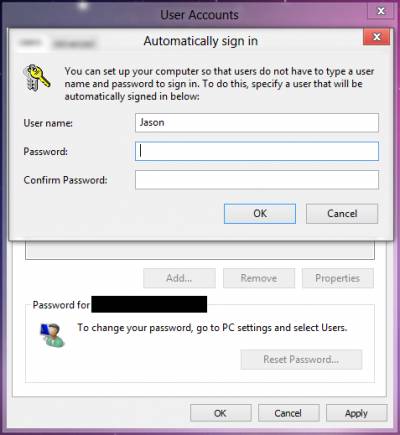This screenshot has height=435, width=400.
Task: Switch to the blurred first tab in User Accounts
Action: click(30, 43)
